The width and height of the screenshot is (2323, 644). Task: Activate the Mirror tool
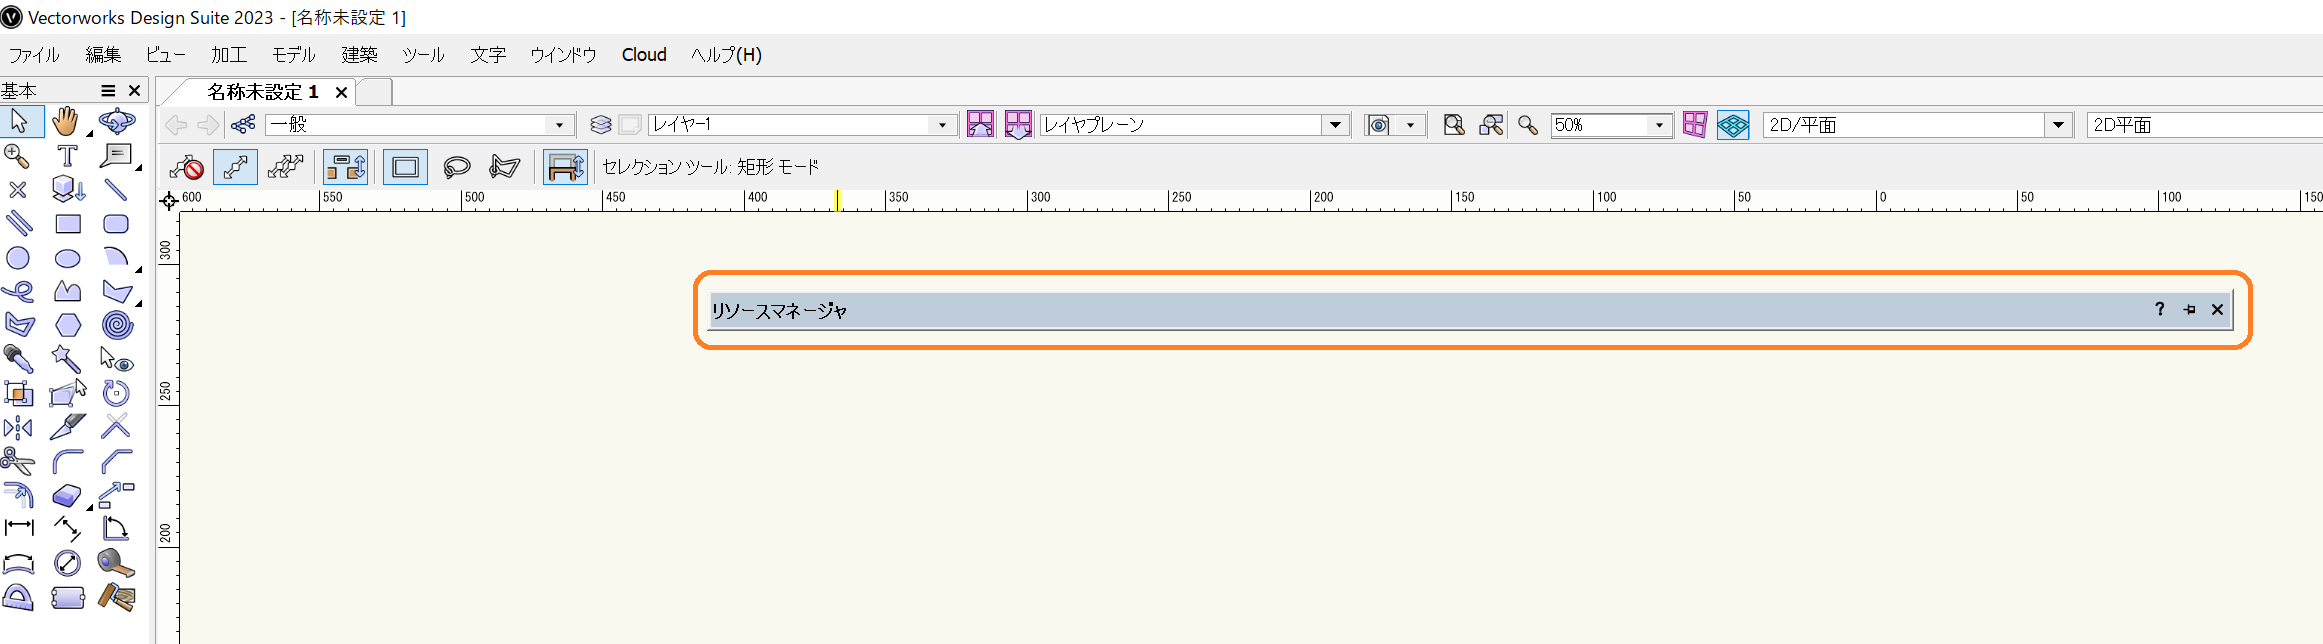18,428
